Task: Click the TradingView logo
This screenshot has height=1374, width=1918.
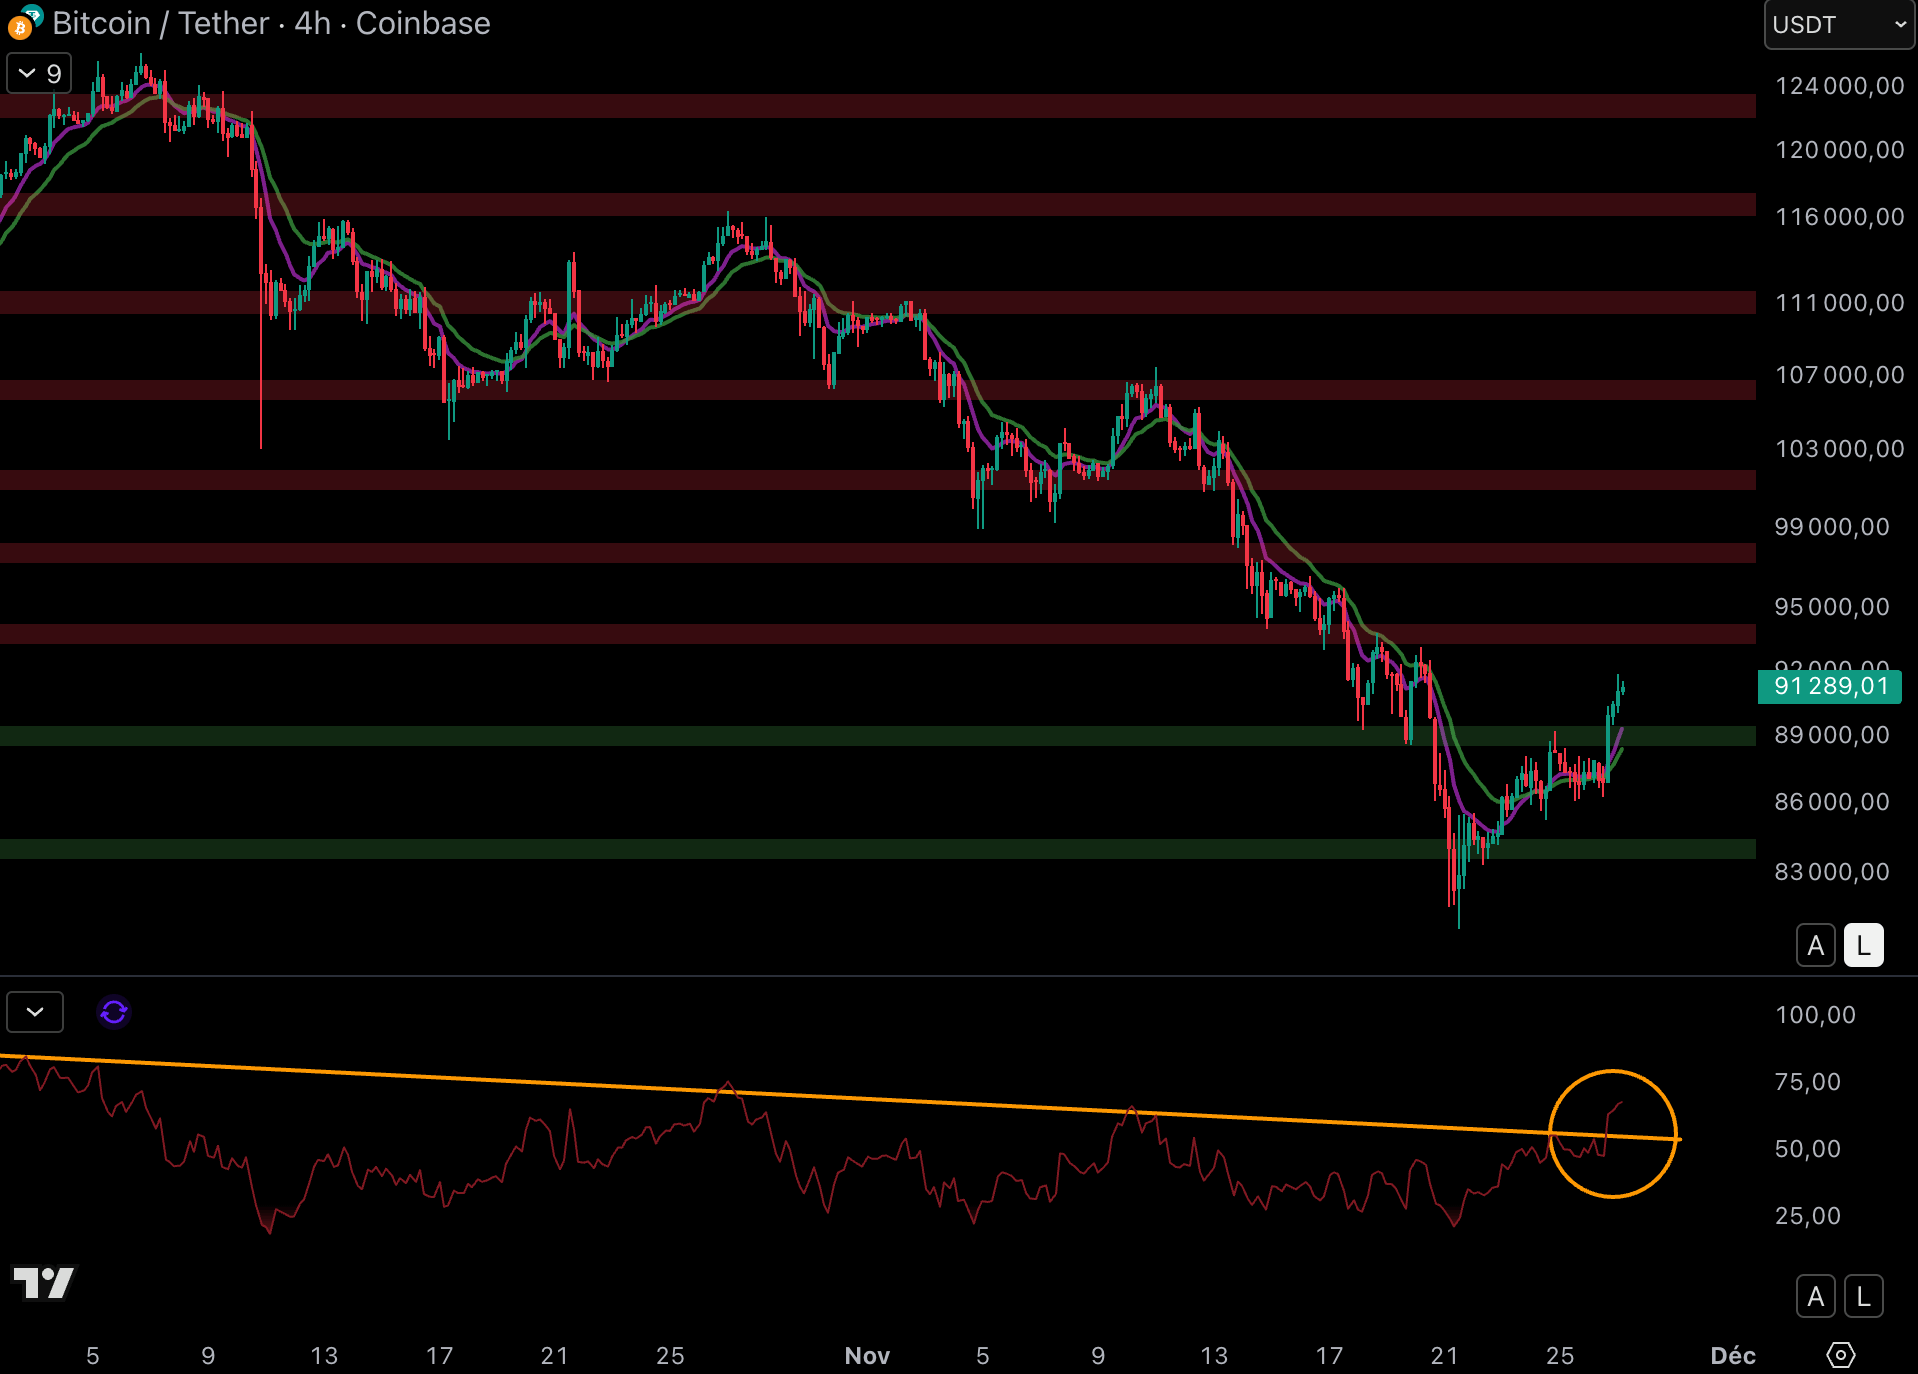Action: [43, 1282]
